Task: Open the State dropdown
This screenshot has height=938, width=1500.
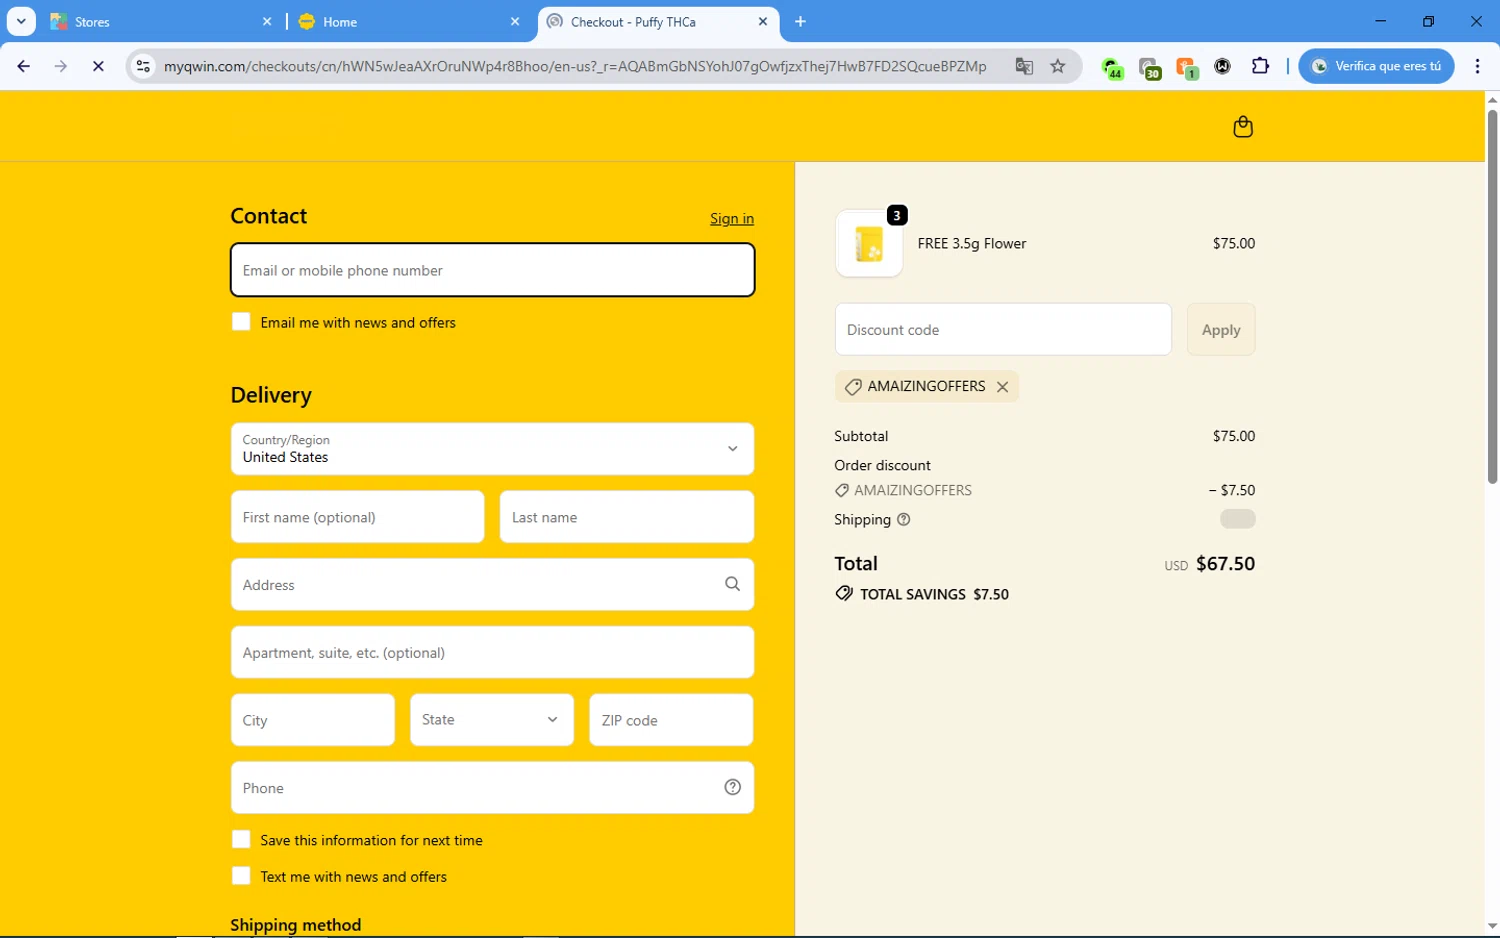Action: coord(492,720)
